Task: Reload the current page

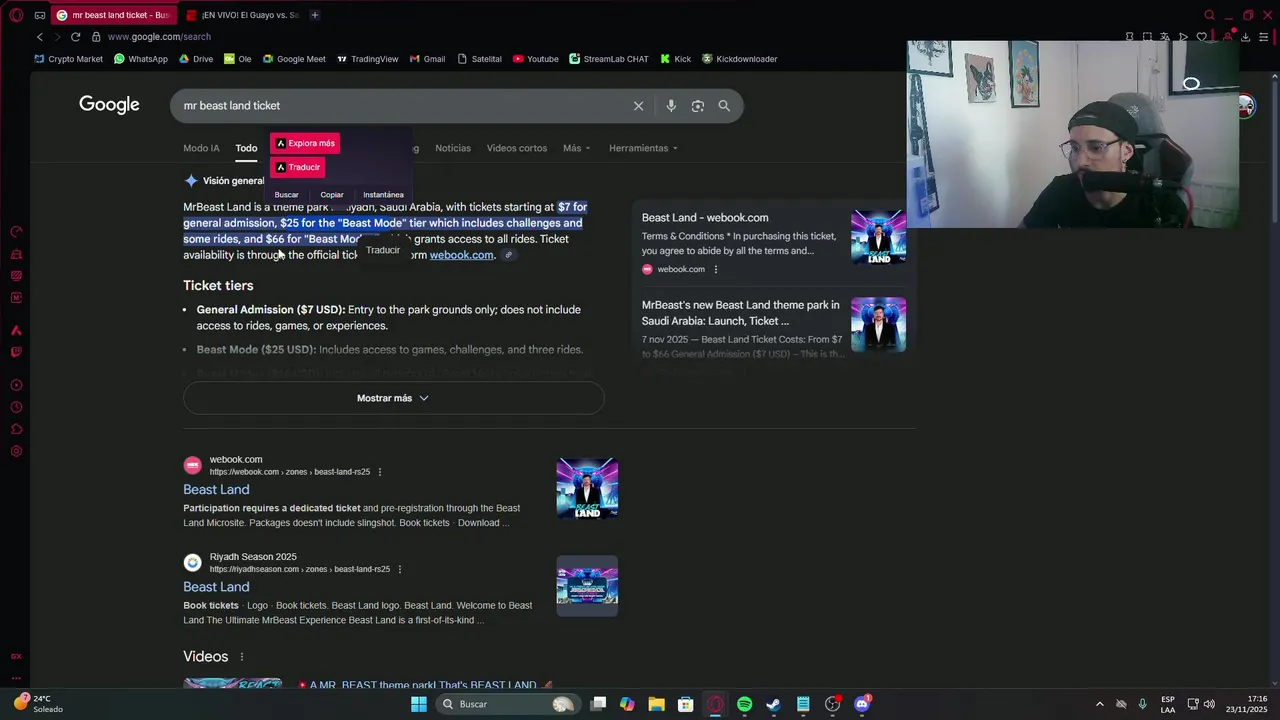Action: pos(75,37)
